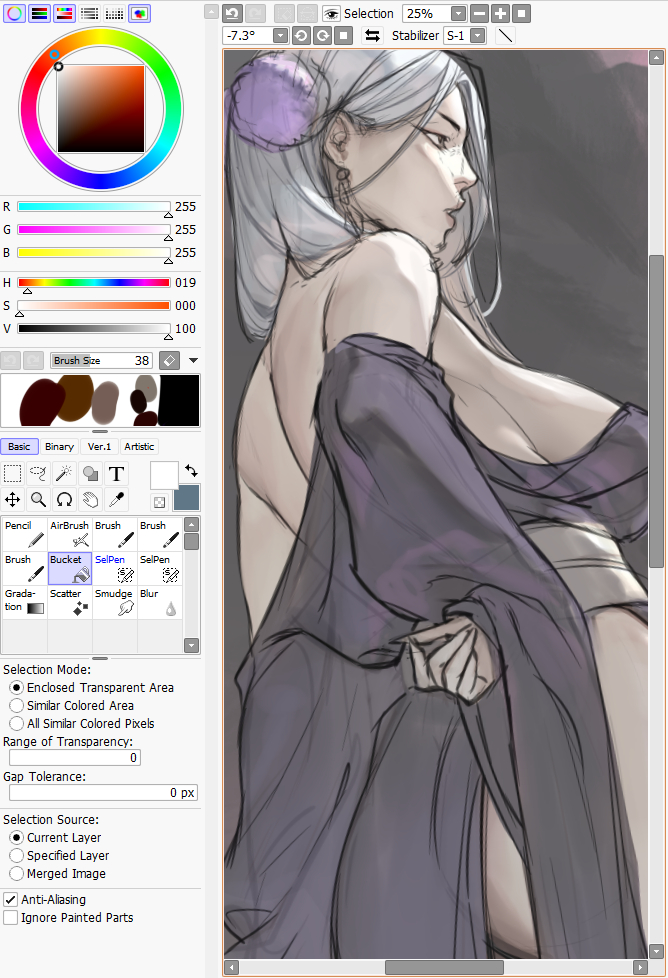The image size is (668, 978).
Task: Switch to the Binary tool tab
Action: point(59,446)
